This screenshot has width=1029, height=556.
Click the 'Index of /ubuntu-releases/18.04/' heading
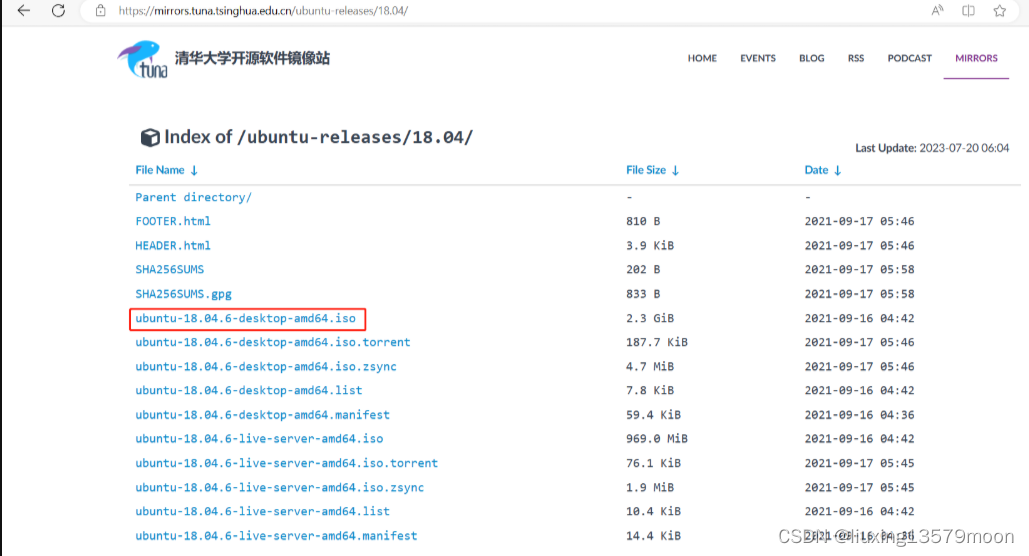(x=318, y=137)
